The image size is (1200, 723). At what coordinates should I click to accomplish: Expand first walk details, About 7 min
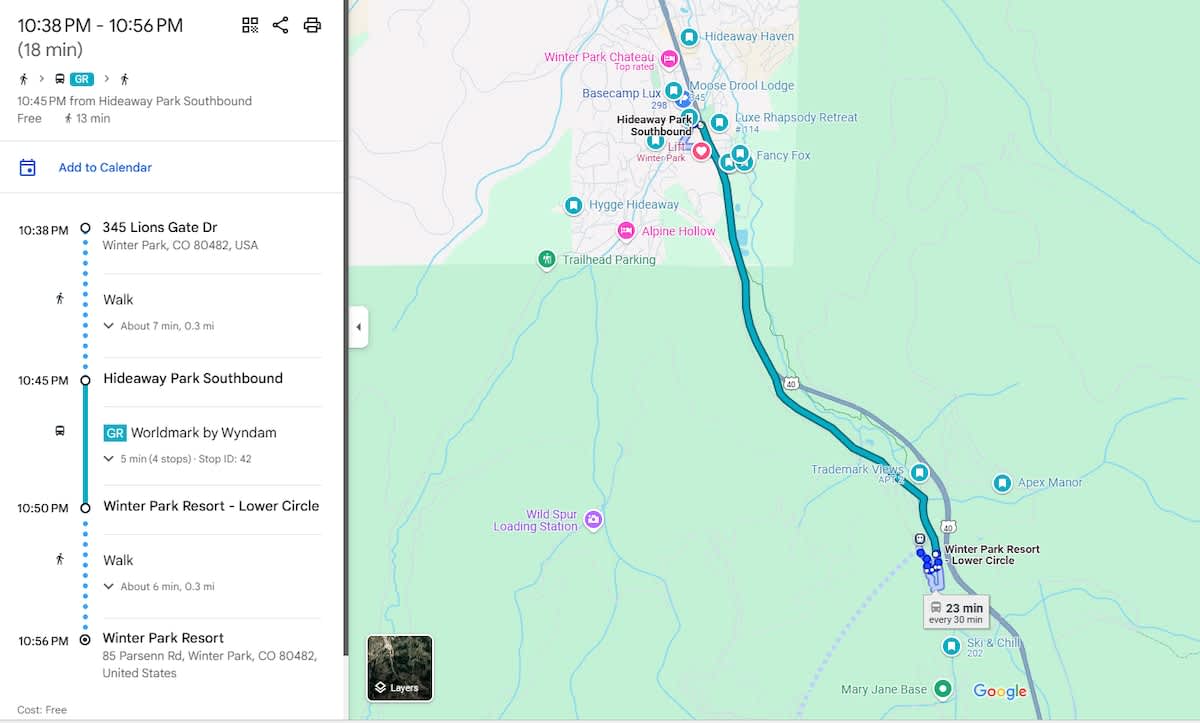pyautogui.click(x=160, y=326)
